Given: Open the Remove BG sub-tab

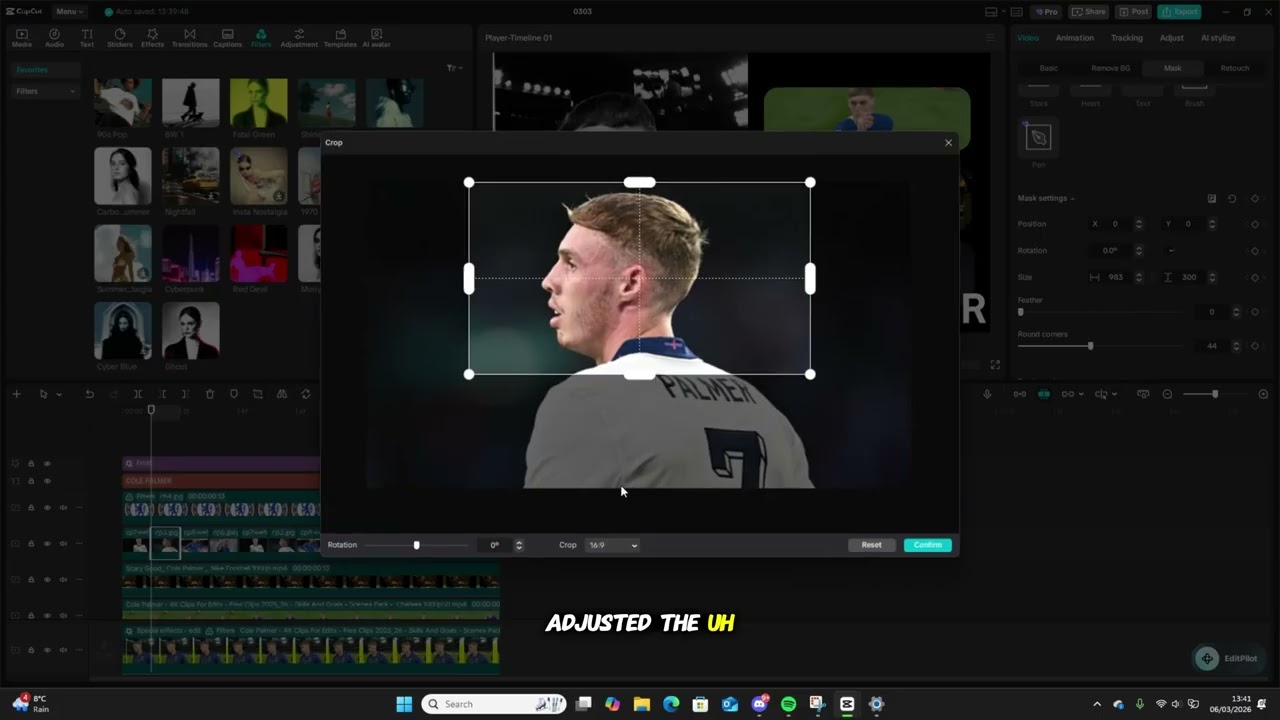Looking at the screenshot, I should (x=1110, y=68).
